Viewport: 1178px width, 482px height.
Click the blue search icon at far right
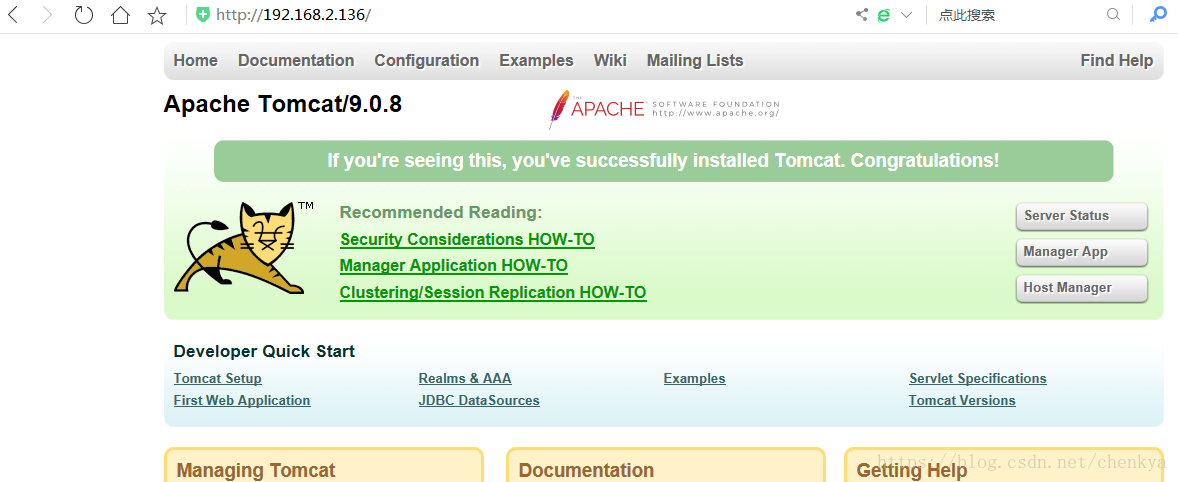tap(1159, 14)
